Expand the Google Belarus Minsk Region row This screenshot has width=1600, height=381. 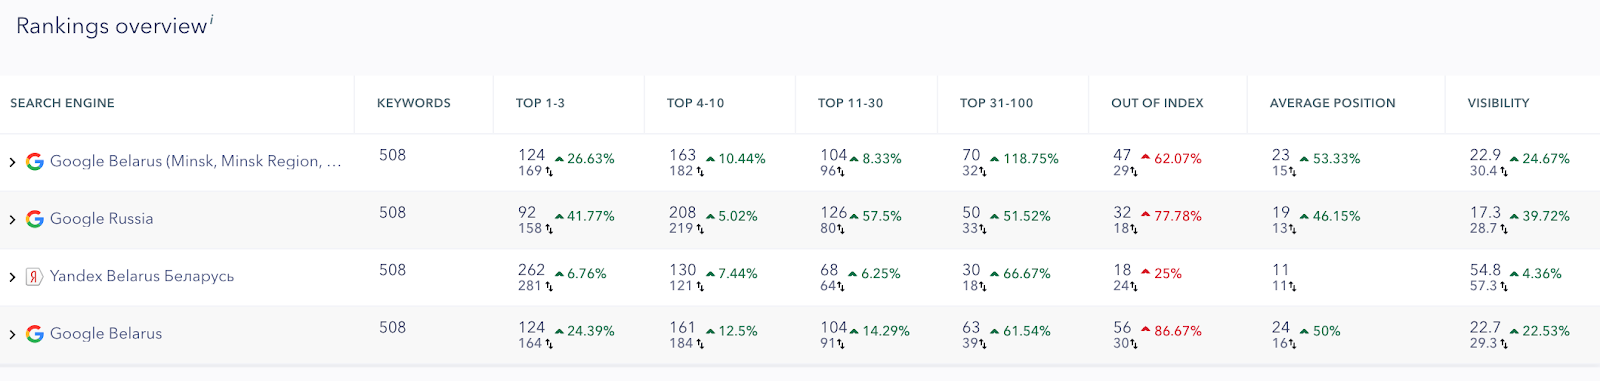(12, 162)
